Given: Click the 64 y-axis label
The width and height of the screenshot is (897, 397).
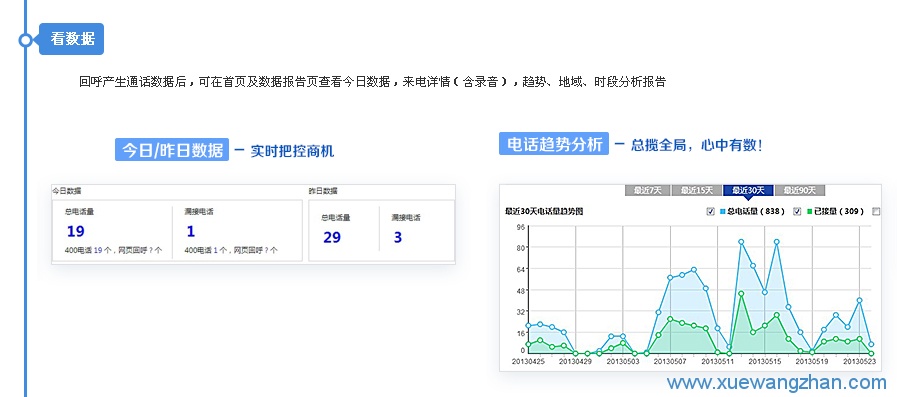Looking at the screenshot, I should pos(521,269).
